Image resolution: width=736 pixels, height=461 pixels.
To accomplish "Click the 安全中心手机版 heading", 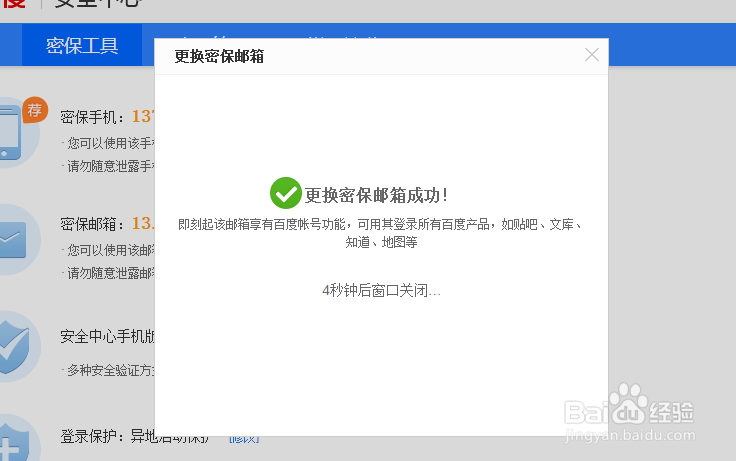I will 107,336.
